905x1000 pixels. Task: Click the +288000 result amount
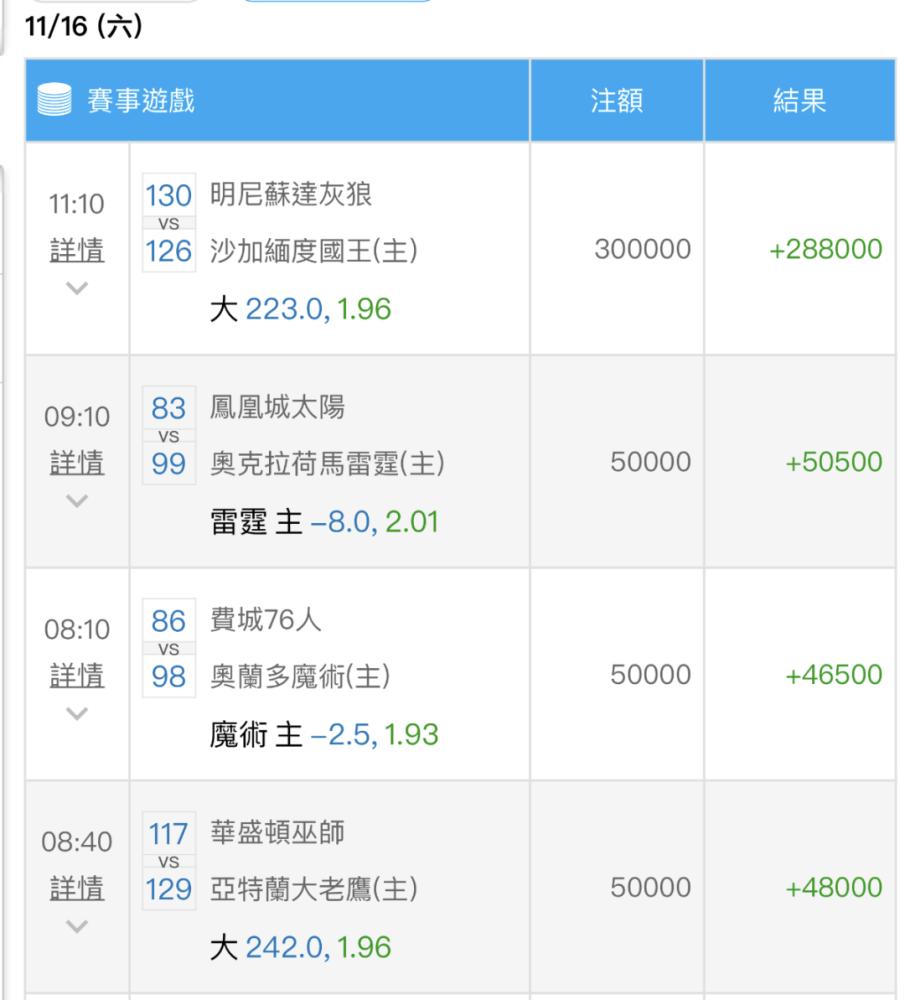click(x=825, y=249)
